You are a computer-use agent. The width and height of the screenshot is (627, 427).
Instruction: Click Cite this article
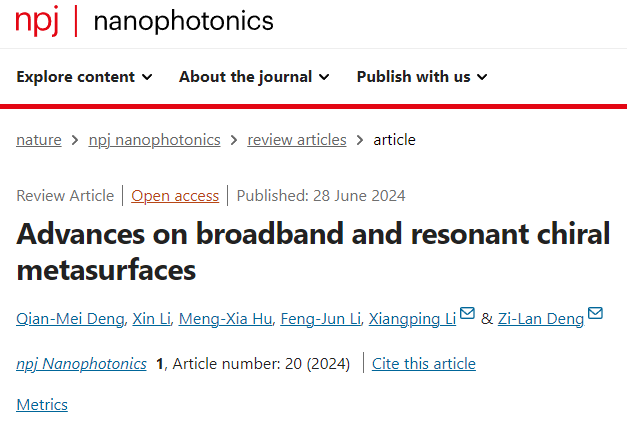424,363
